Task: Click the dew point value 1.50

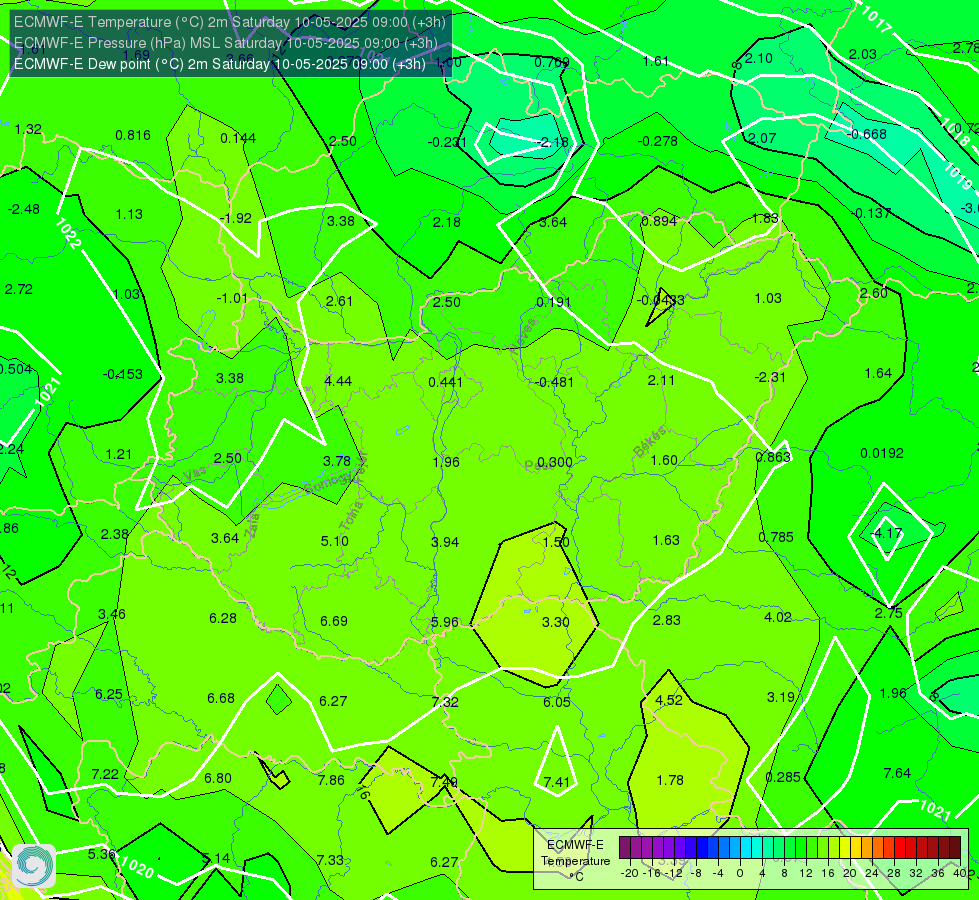Action: point(556,542)
